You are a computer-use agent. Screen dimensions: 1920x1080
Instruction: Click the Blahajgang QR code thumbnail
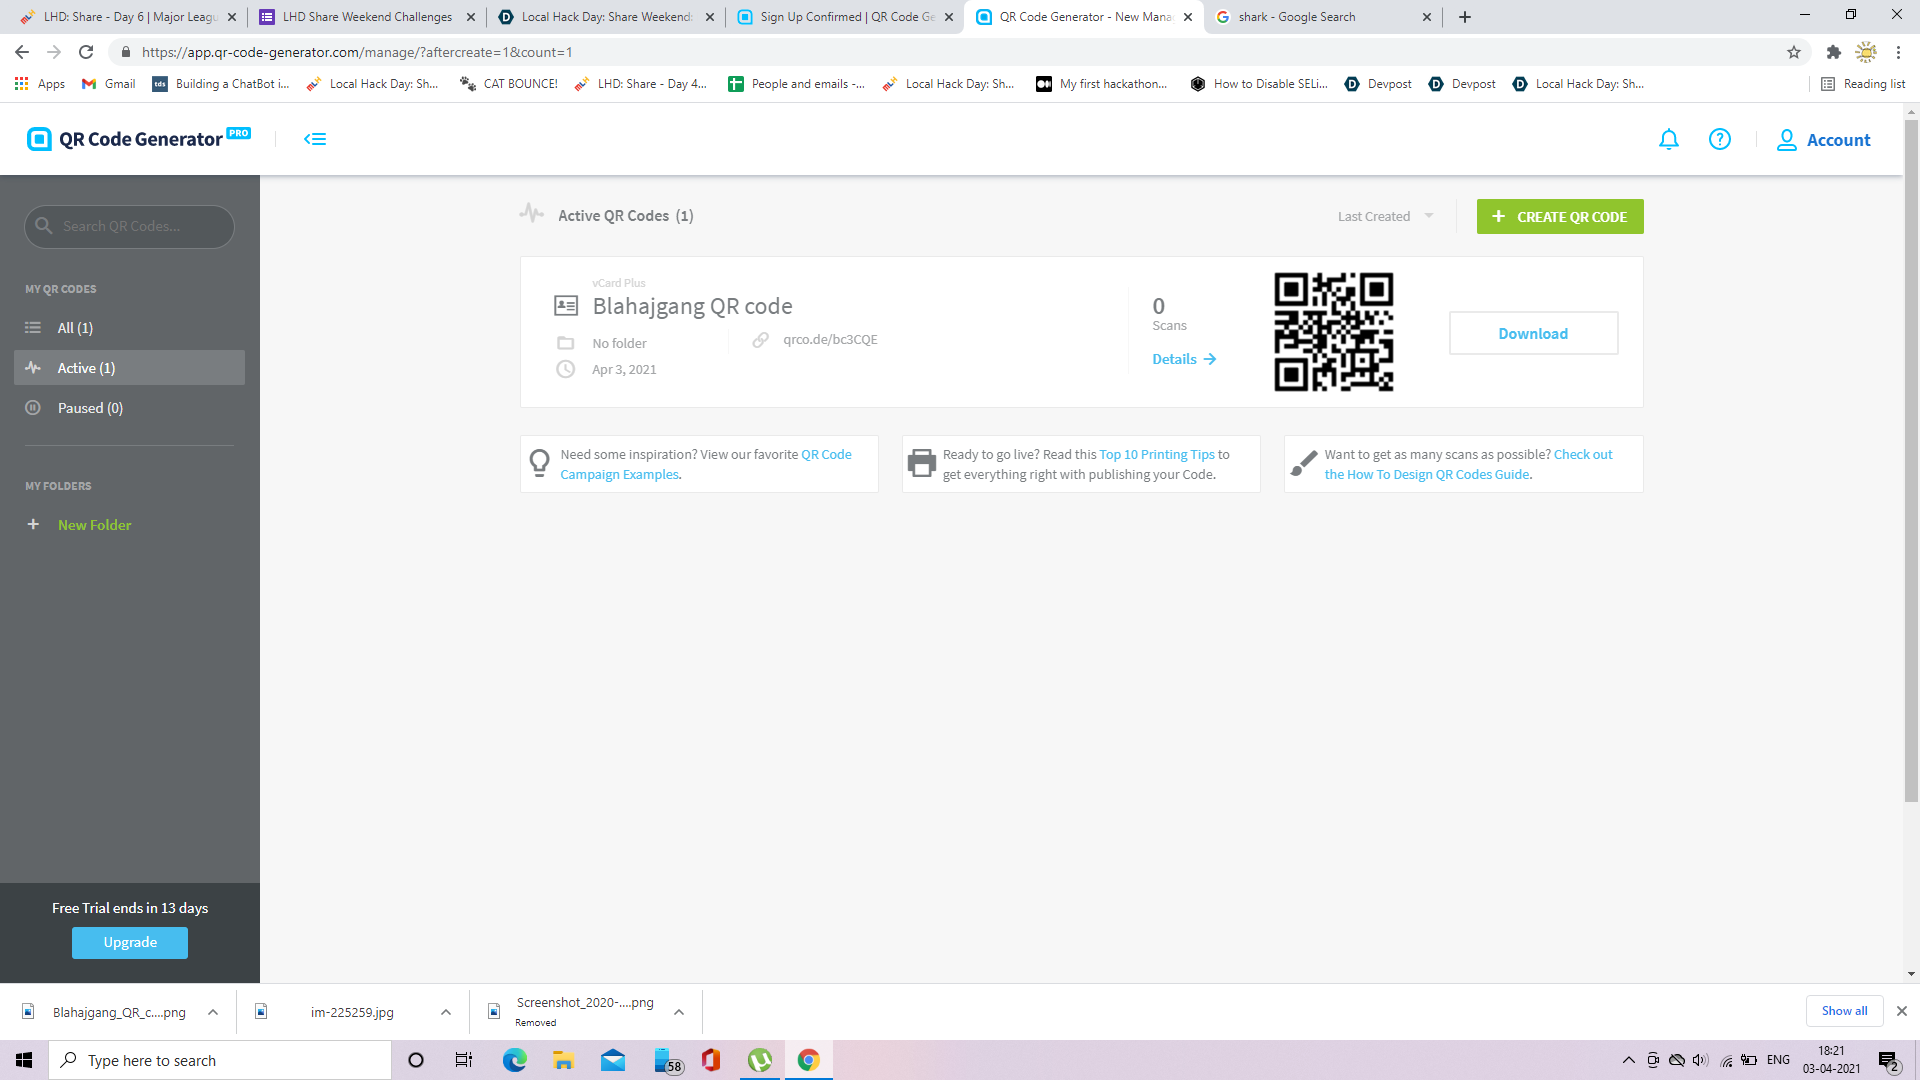click(1333, 332)
